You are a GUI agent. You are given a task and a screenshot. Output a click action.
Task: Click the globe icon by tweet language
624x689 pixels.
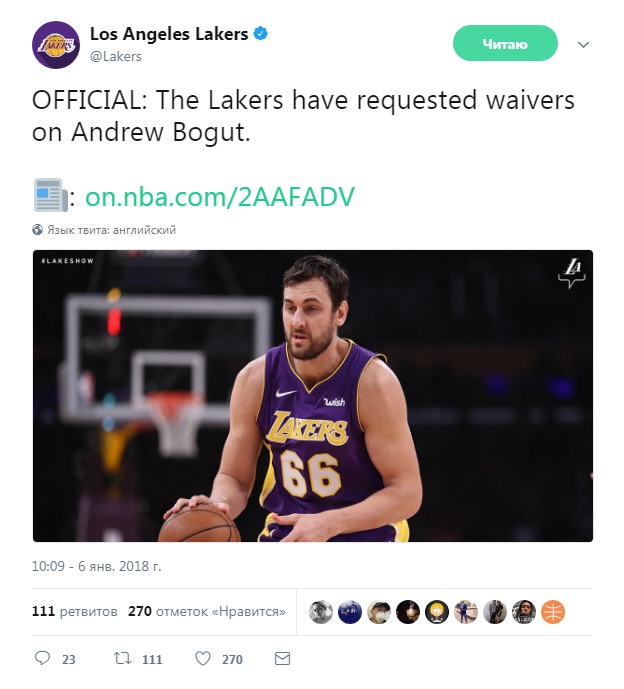tap(37, 229)
